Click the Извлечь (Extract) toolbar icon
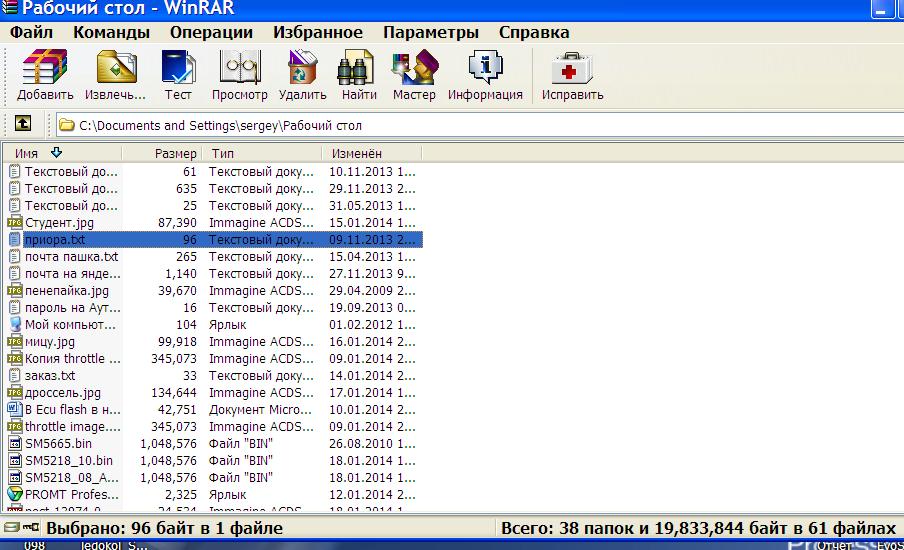Image resolution: width=904 pixels, height=550 pixels. [x=116, y=67]
